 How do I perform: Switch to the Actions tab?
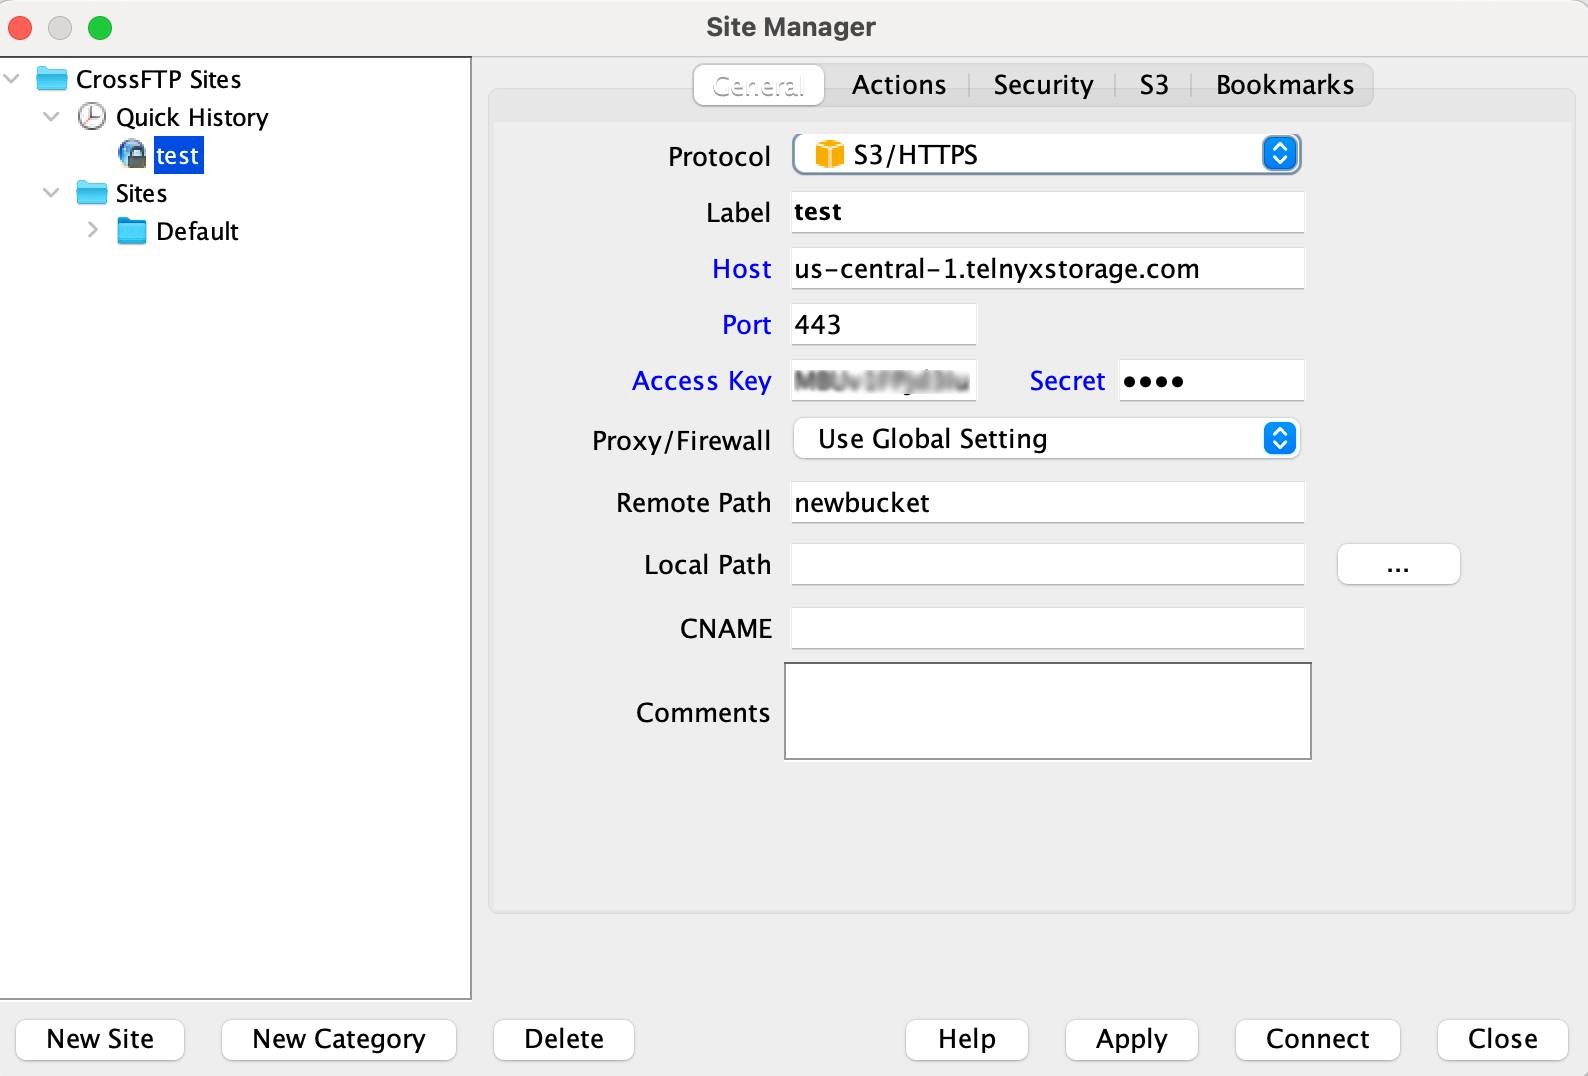pos(899,86)
